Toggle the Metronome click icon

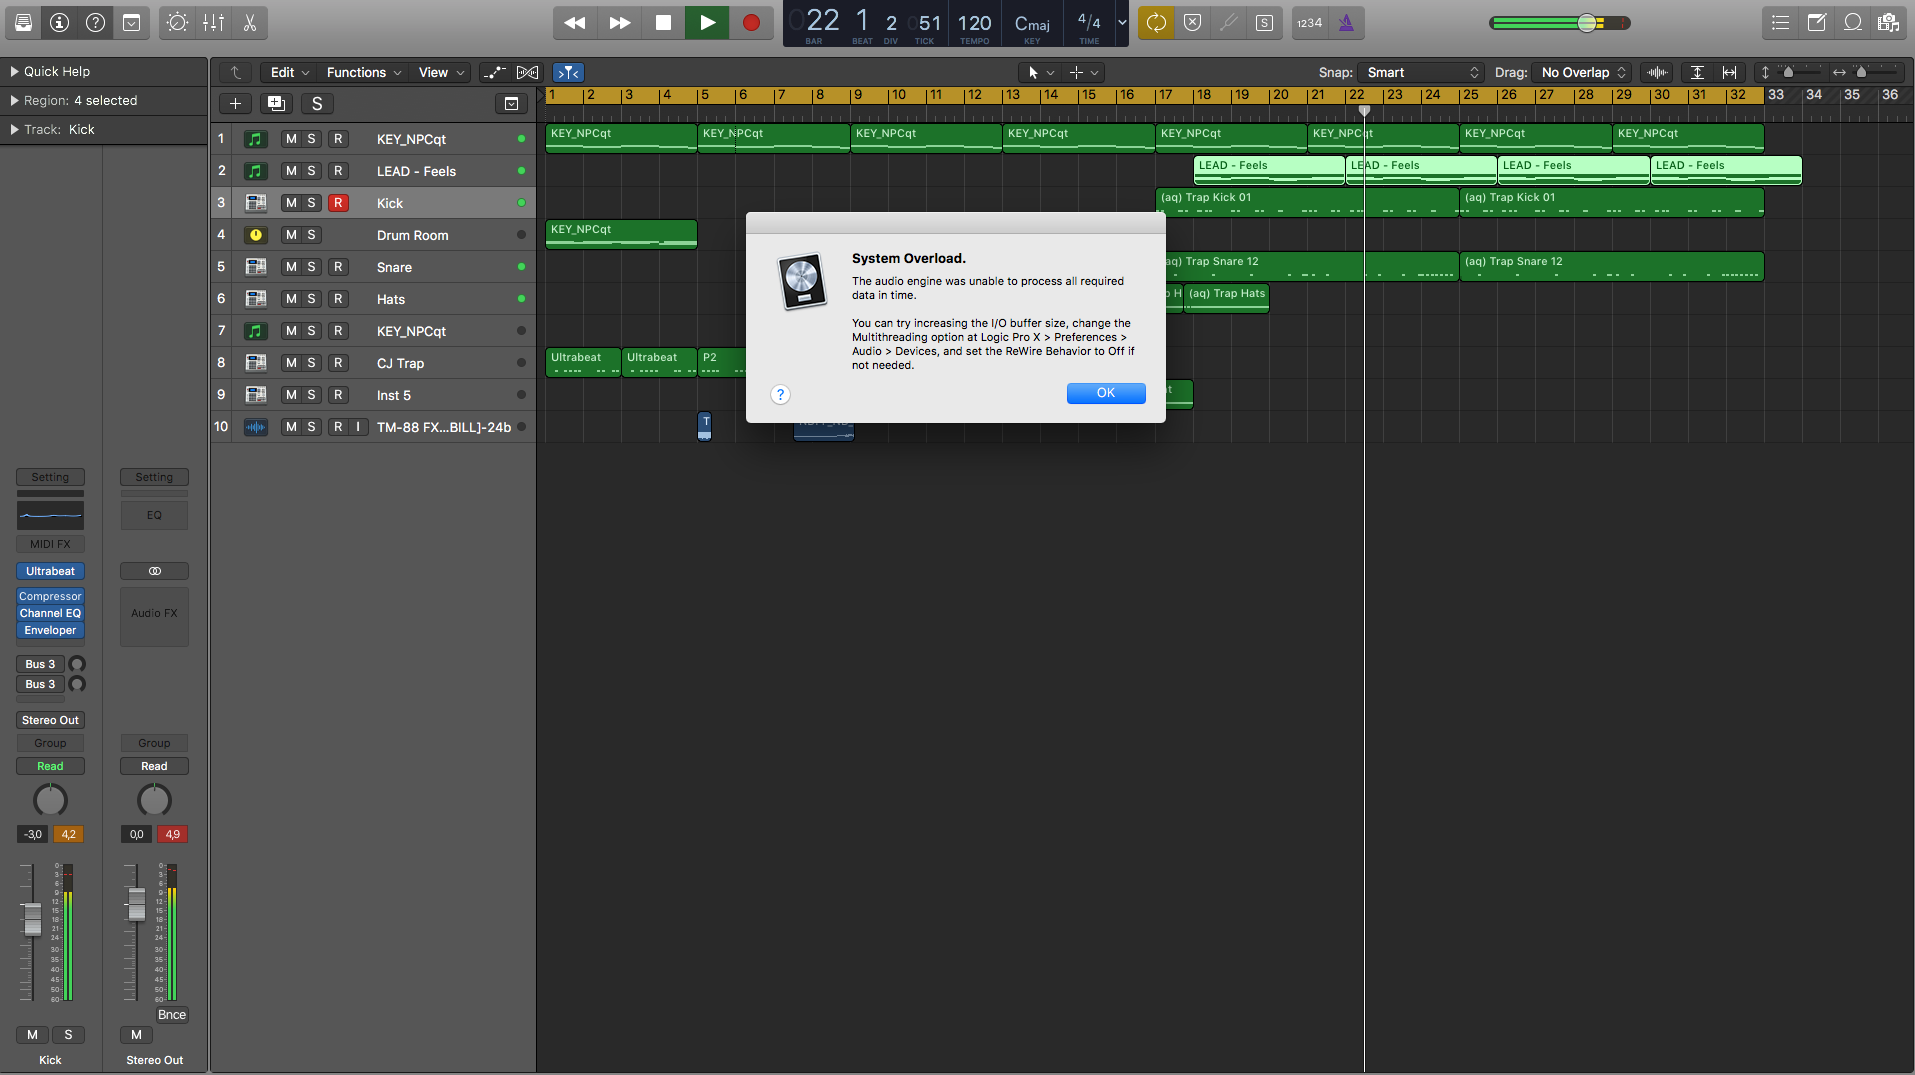1346,22
